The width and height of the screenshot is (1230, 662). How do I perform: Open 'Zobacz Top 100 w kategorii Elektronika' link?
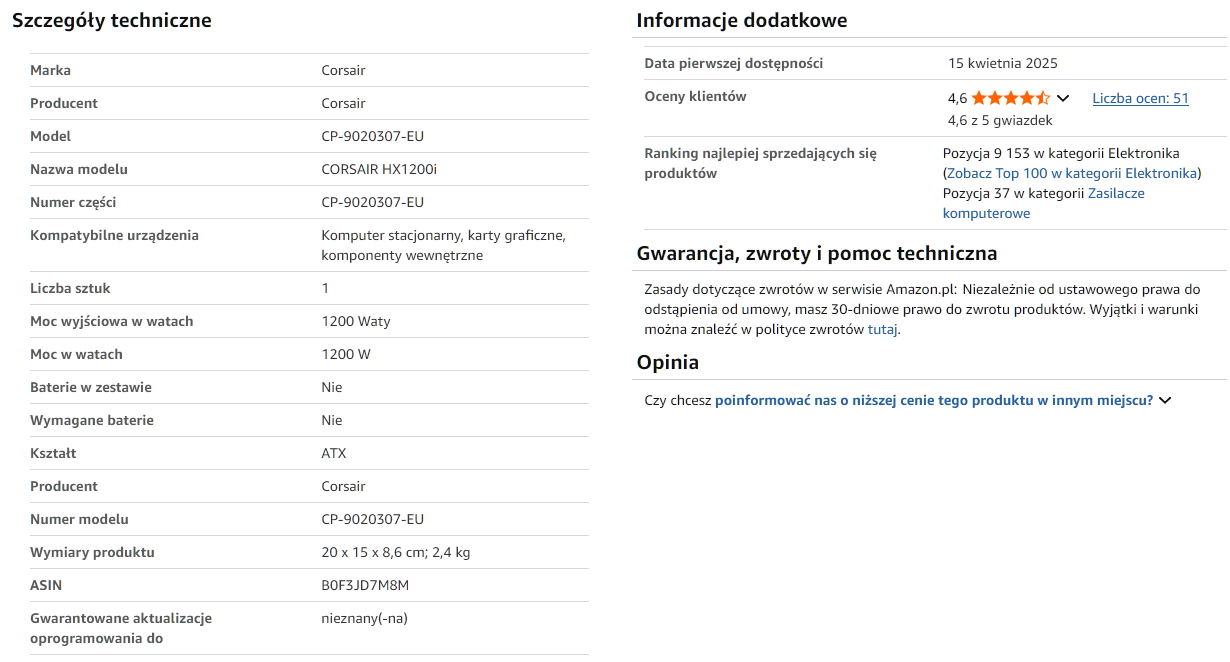point(1071,173)
